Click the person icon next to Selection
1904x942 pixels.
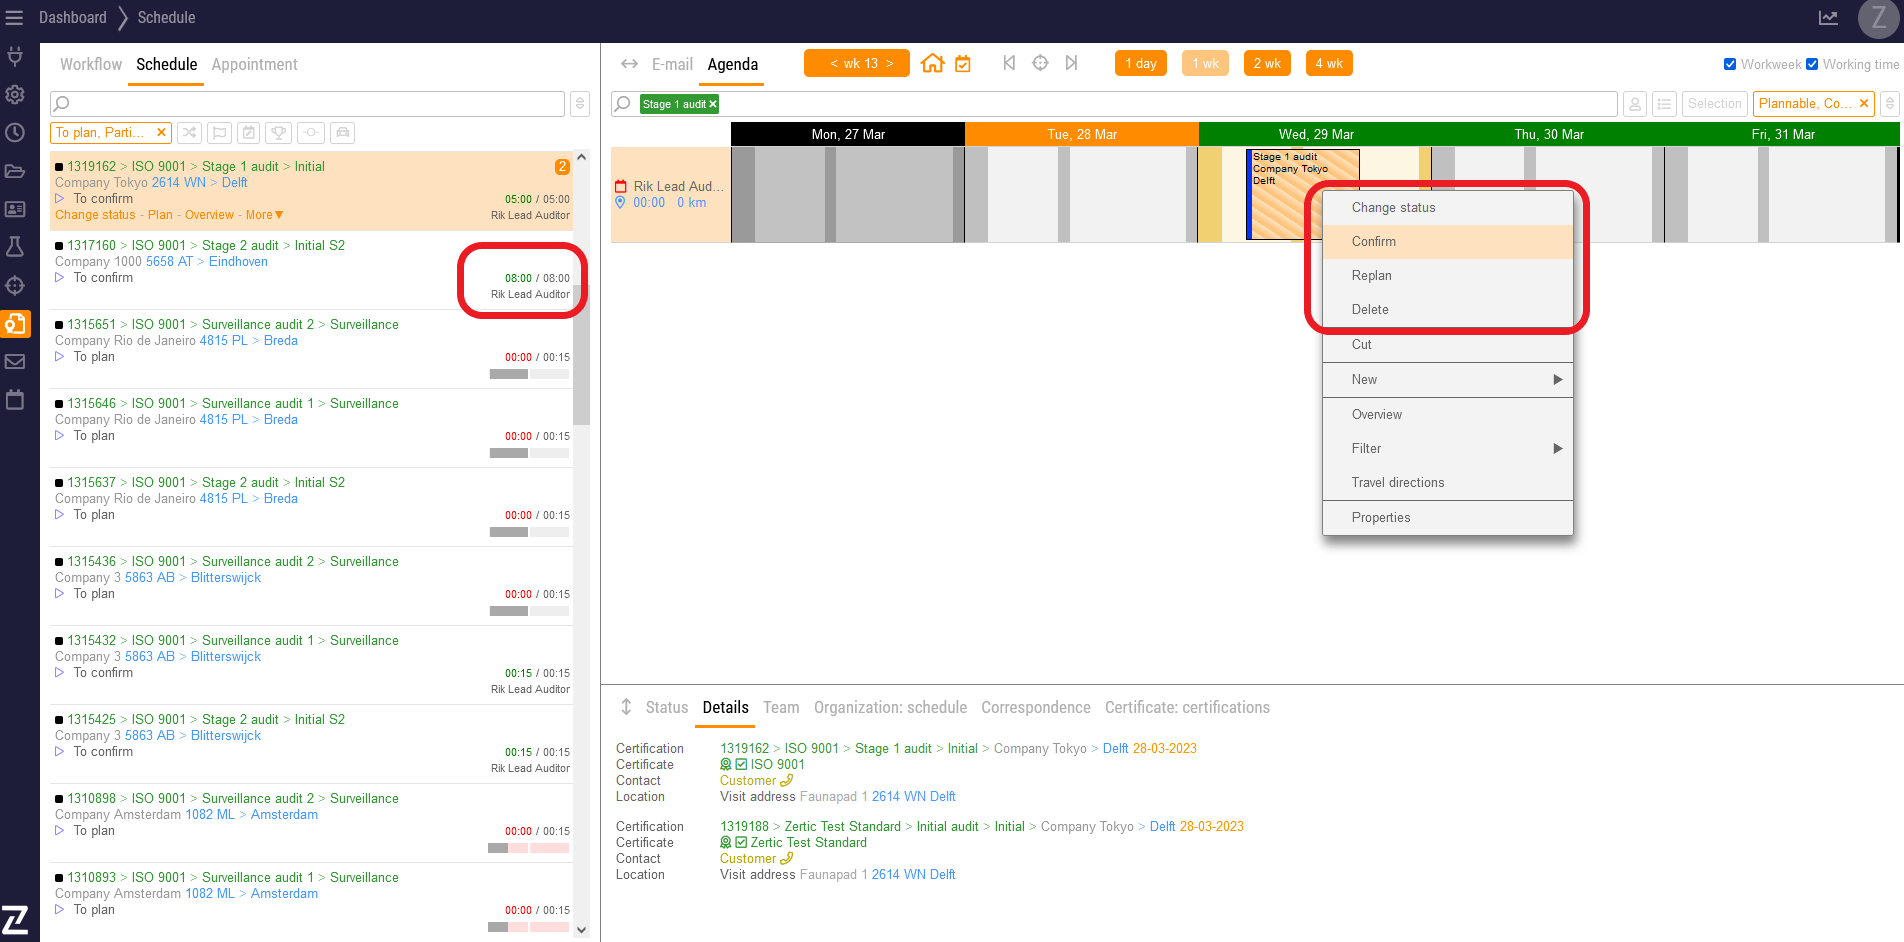1635,104
